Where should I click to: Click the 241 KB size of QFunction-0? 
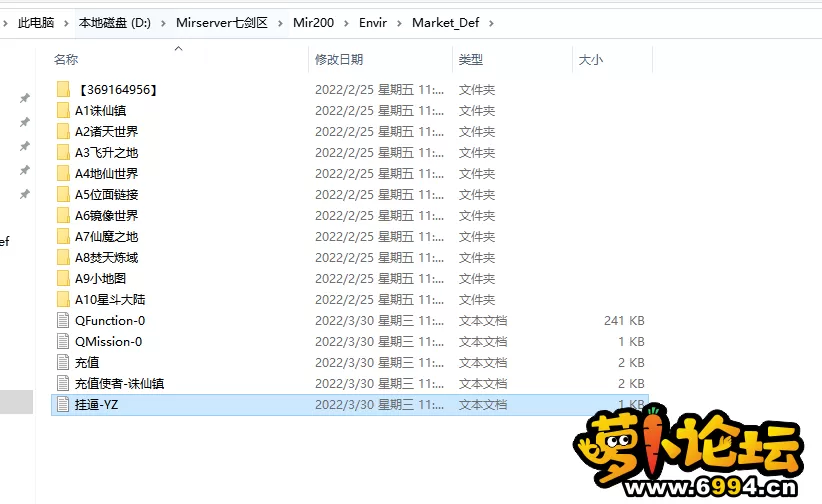point(624,320)
